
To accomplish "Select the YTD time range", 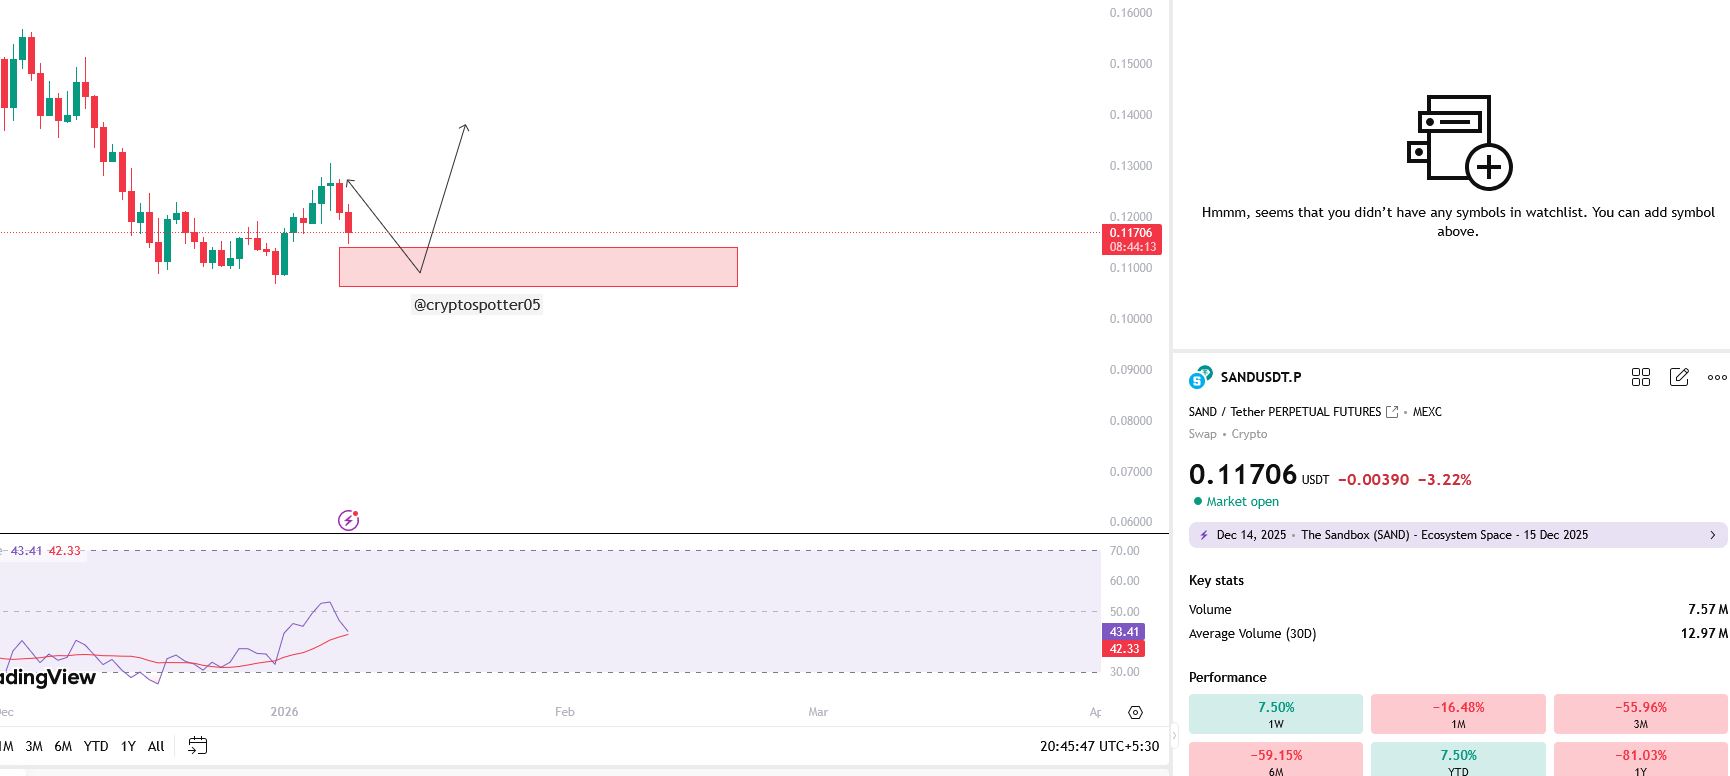I will point(96,746).
